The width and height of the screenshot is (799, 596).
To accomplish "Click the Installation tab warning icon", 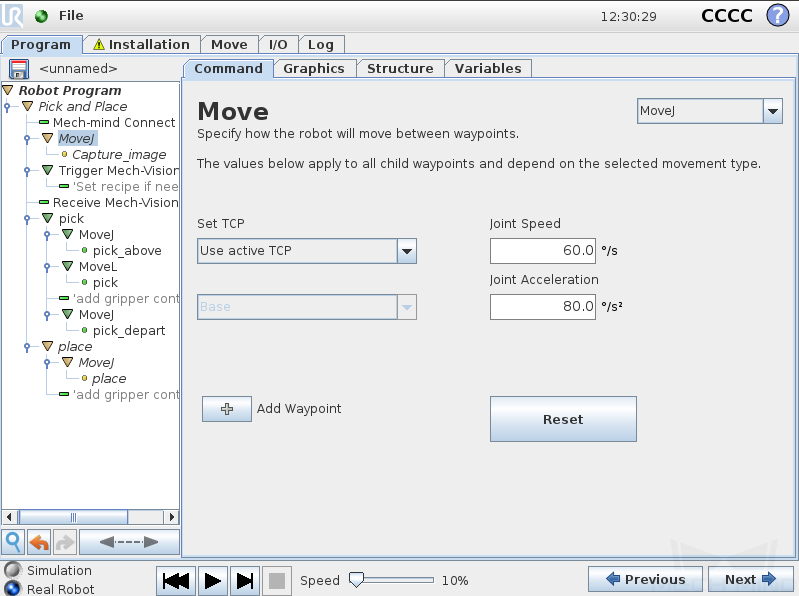I will coord(99,44).
